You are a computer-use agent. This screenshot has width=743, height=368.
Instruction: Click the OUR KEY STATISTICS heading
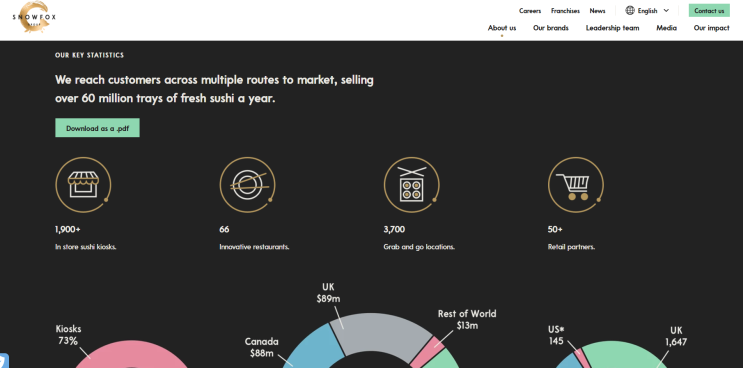[89, 55]
